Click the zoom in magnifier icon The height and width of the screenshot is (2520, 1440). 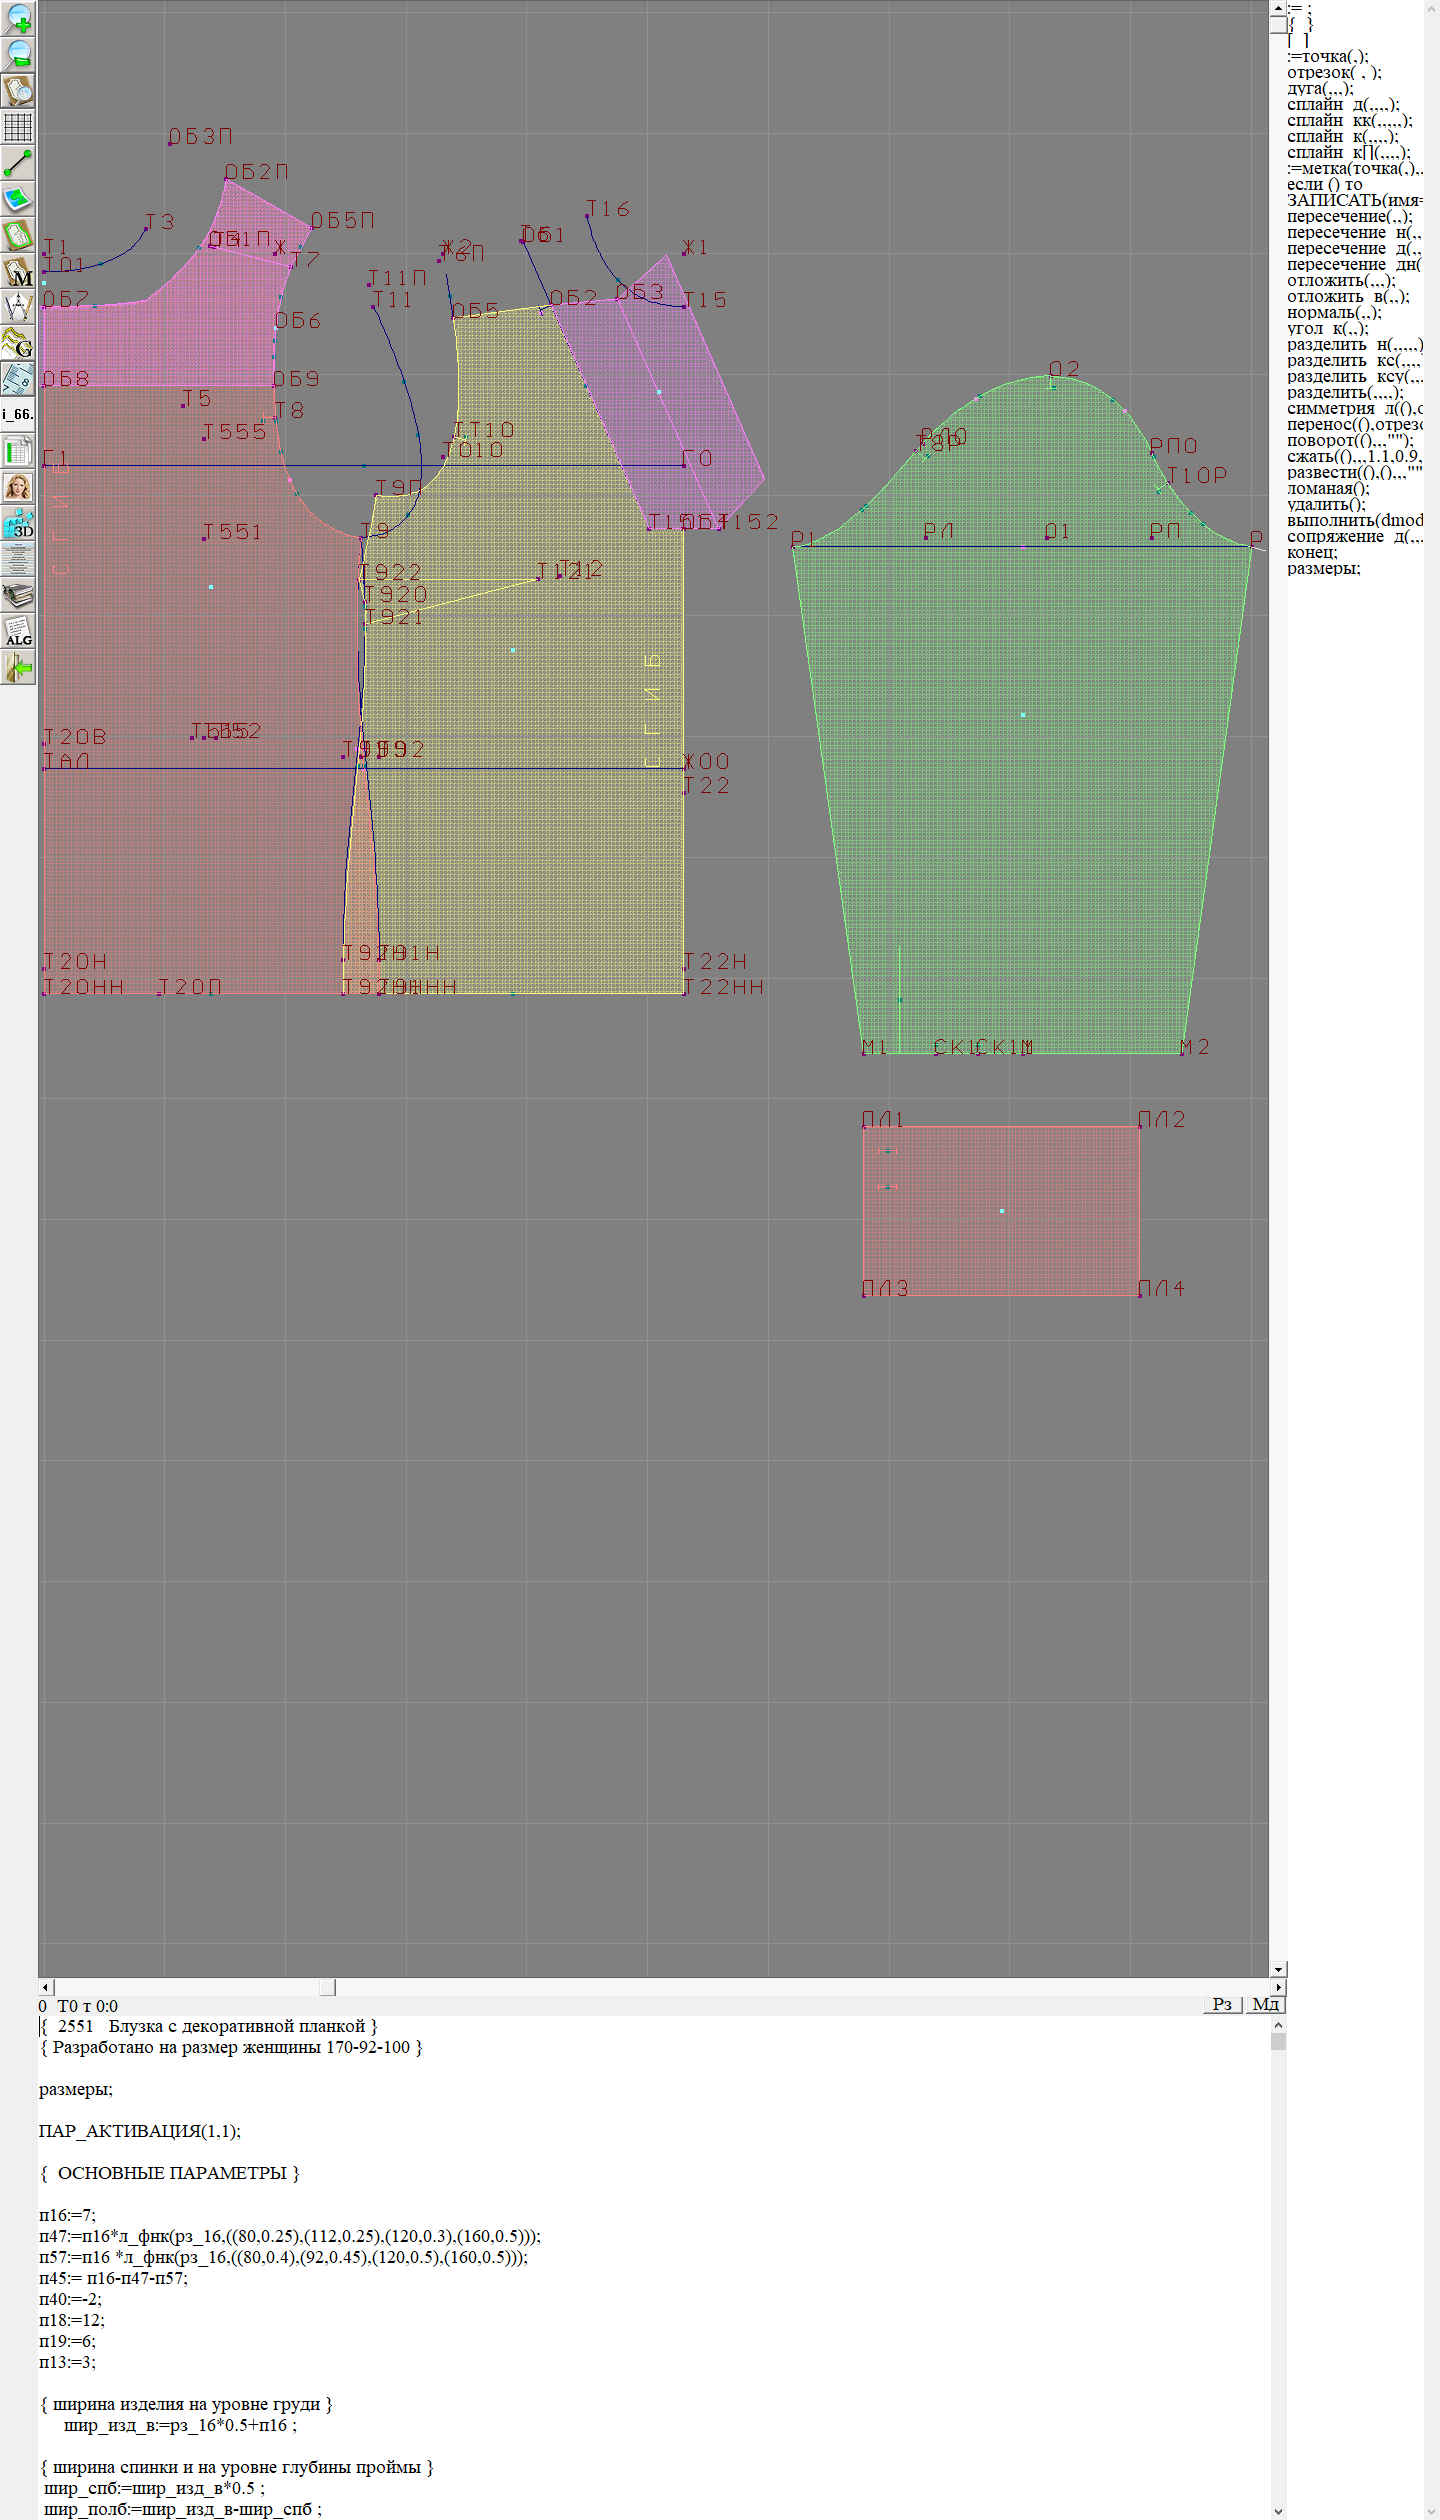[18, 18]
